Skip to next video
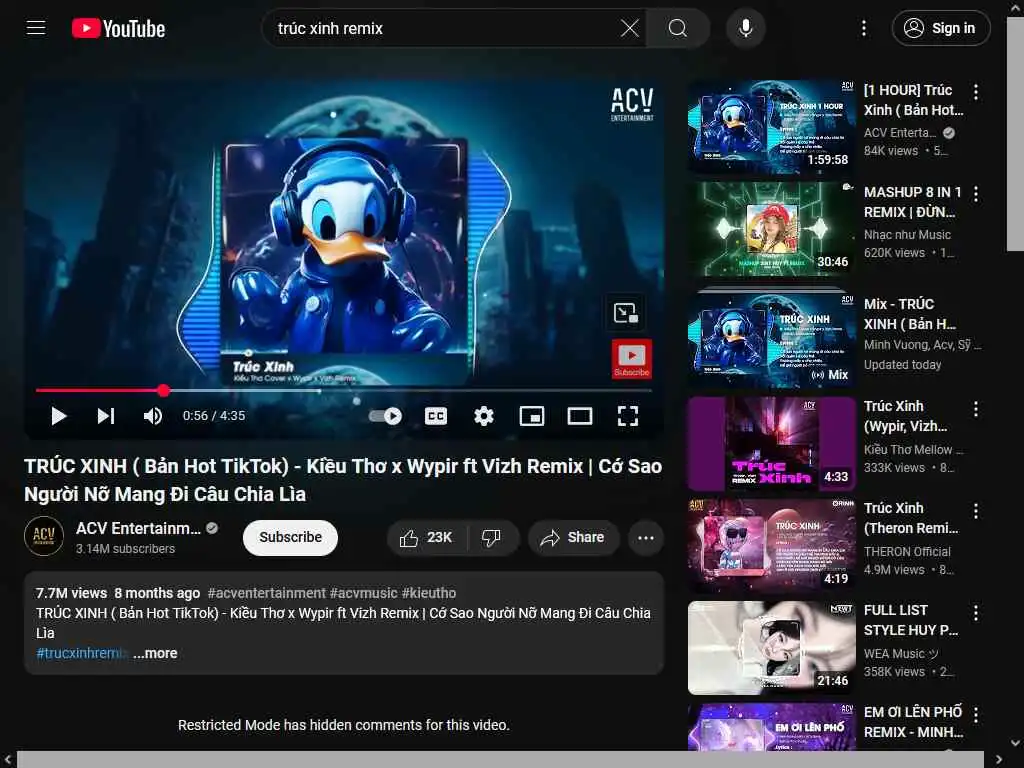This screenshot has height=768, width=1024. [x=106, y=416]
